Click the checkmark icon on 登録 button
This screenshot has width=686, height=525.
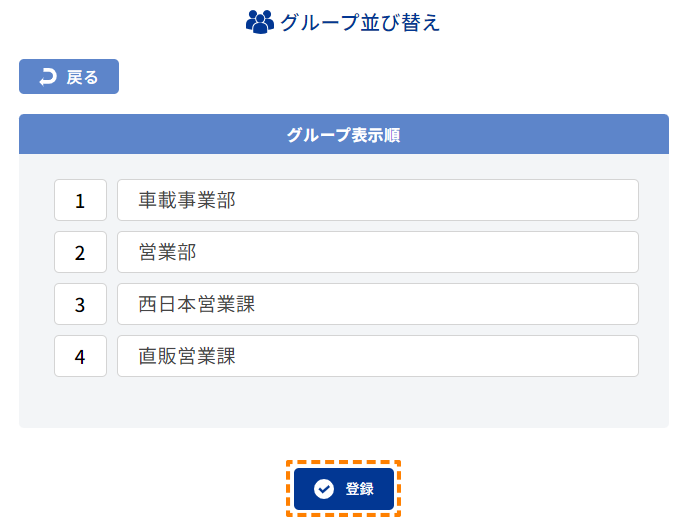324,489
